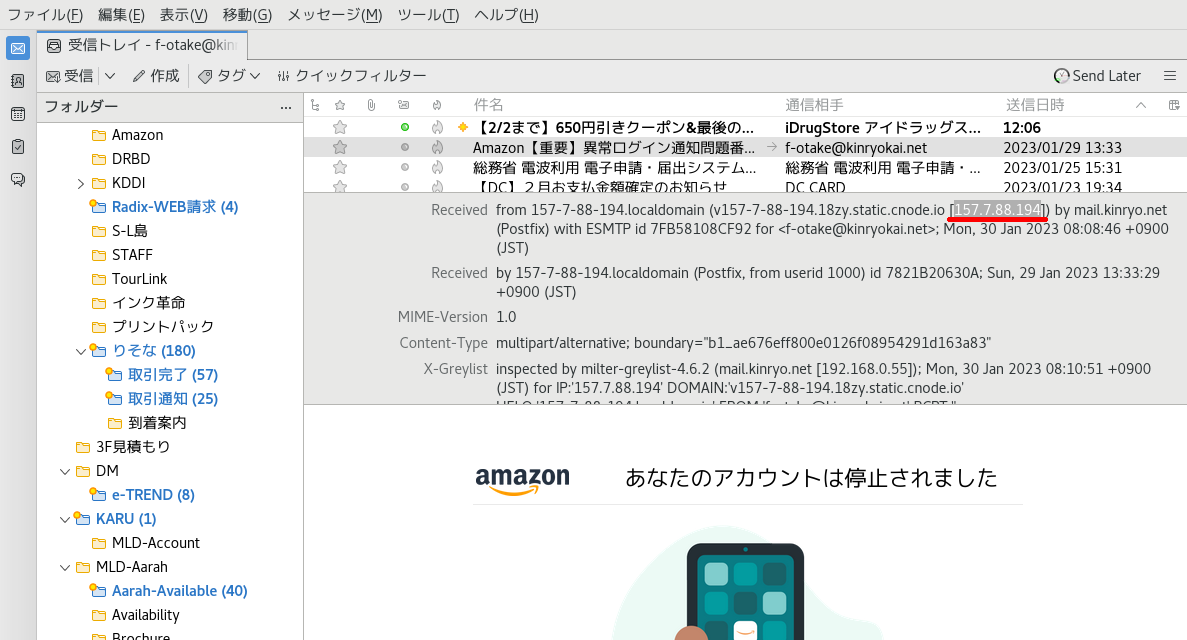Click the 受信 get messages button
The height and width of the screenshot is (640, 1187).
tap(70, 76)
